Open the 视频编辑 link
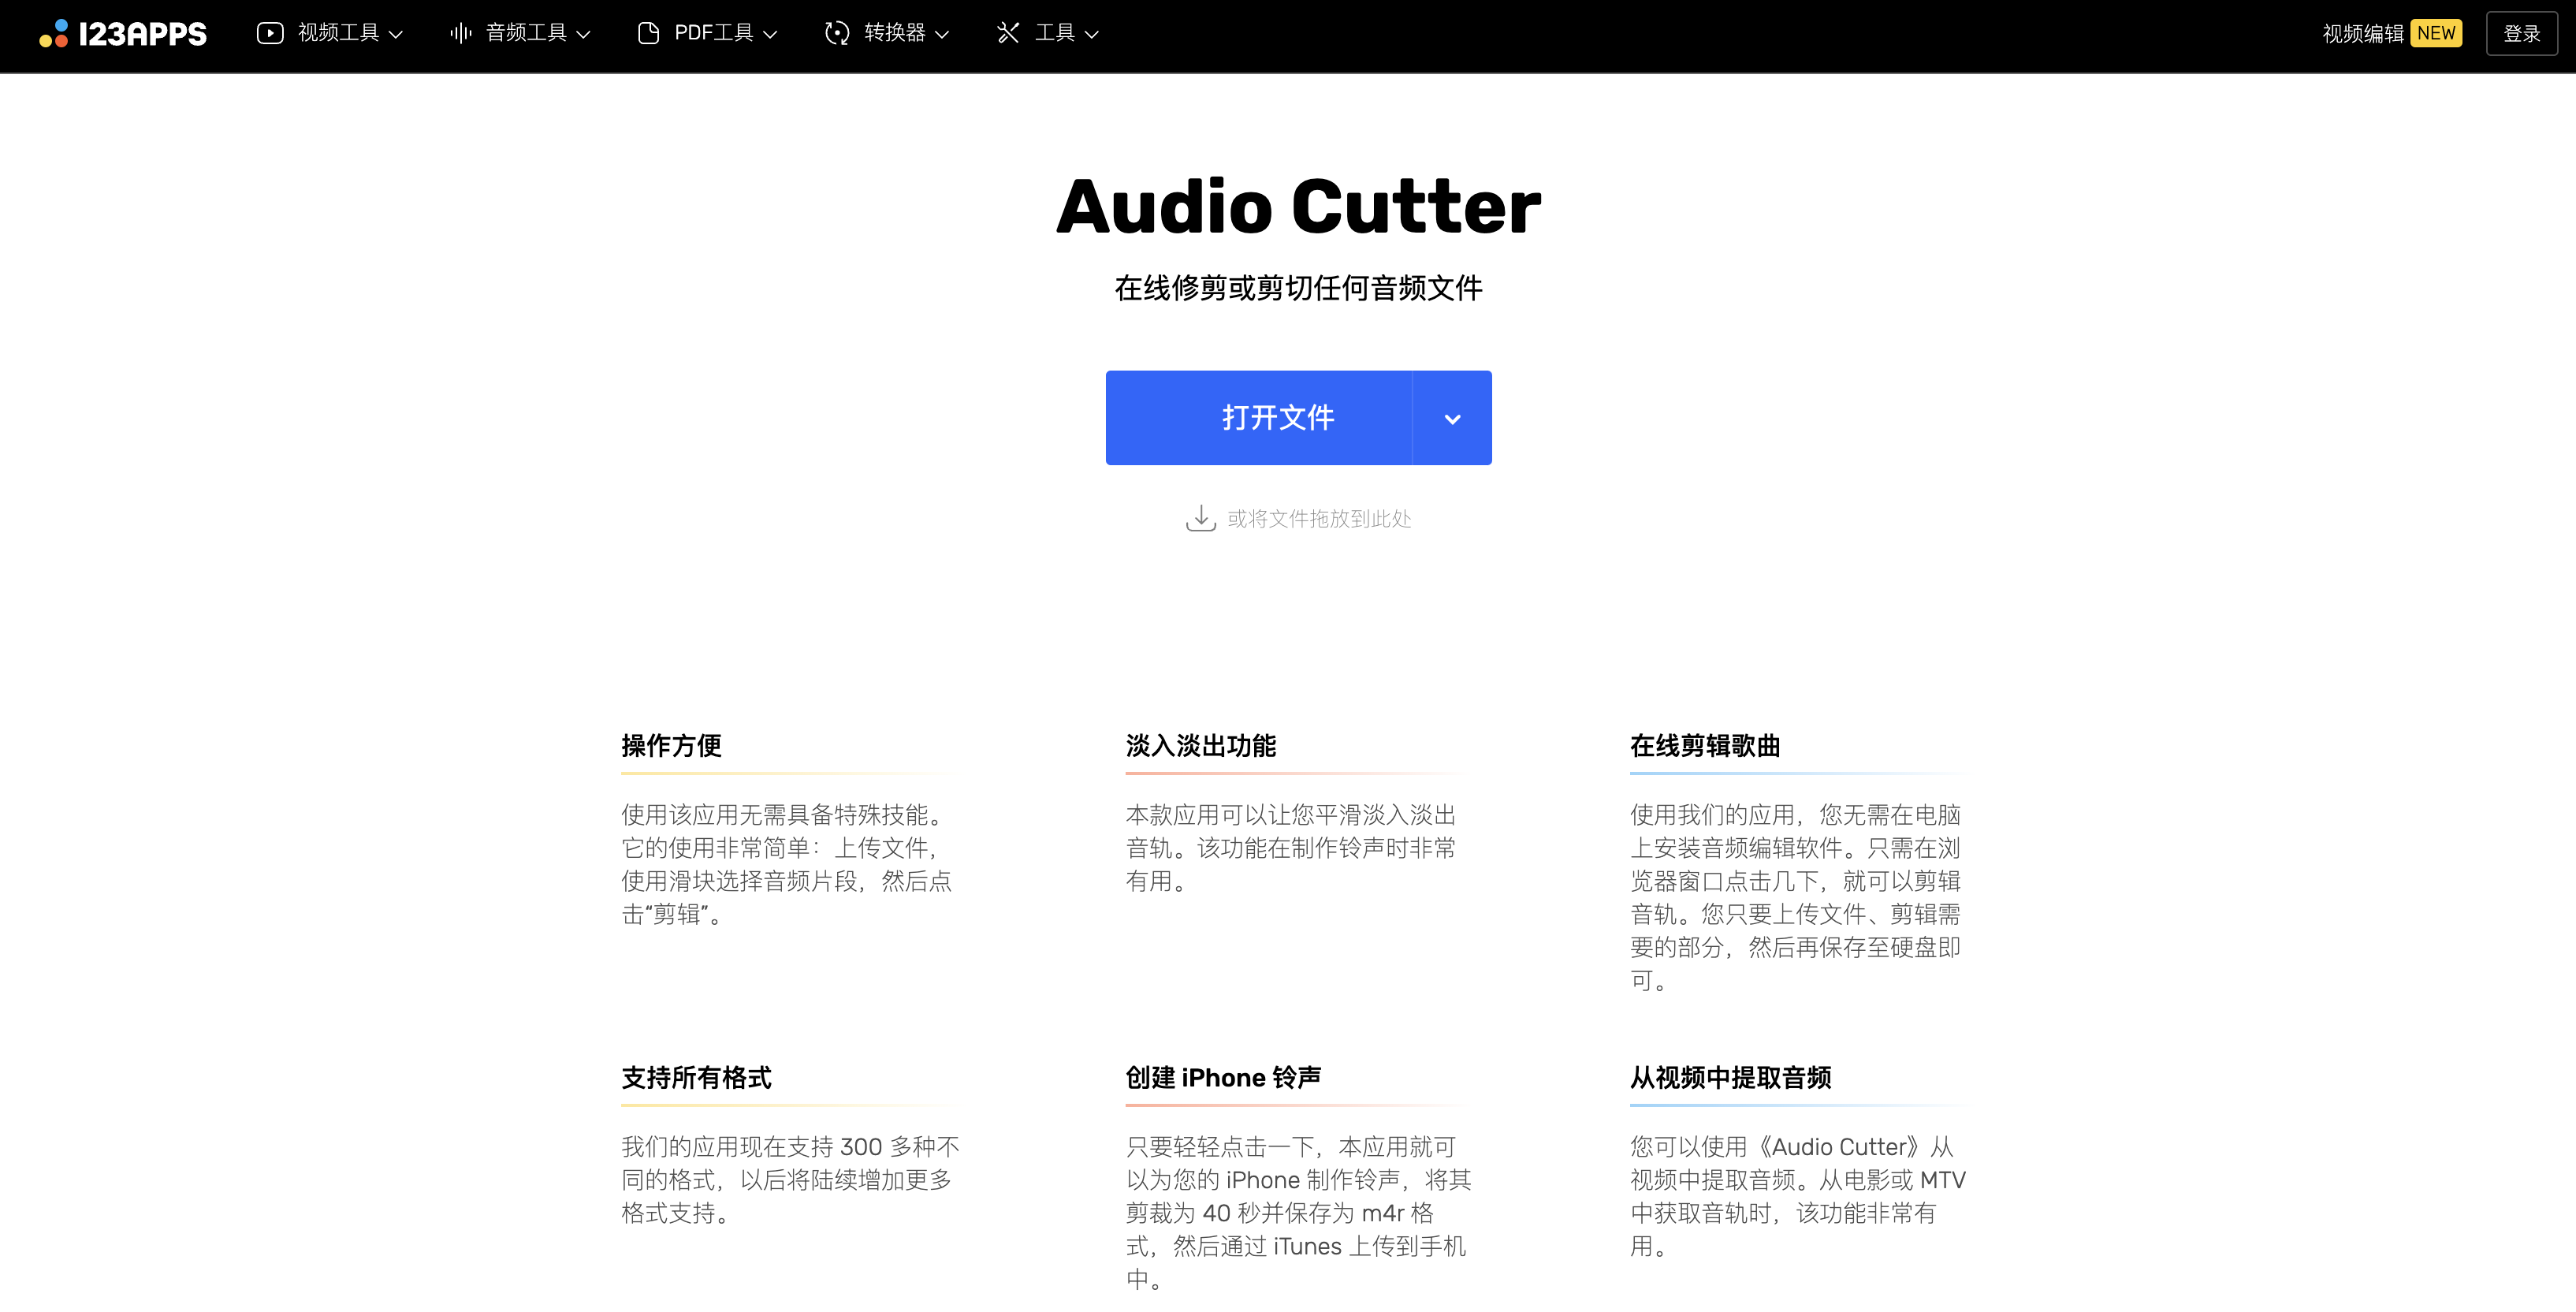Viewport: 2576px width, 1312px height. pos(2363,33)
